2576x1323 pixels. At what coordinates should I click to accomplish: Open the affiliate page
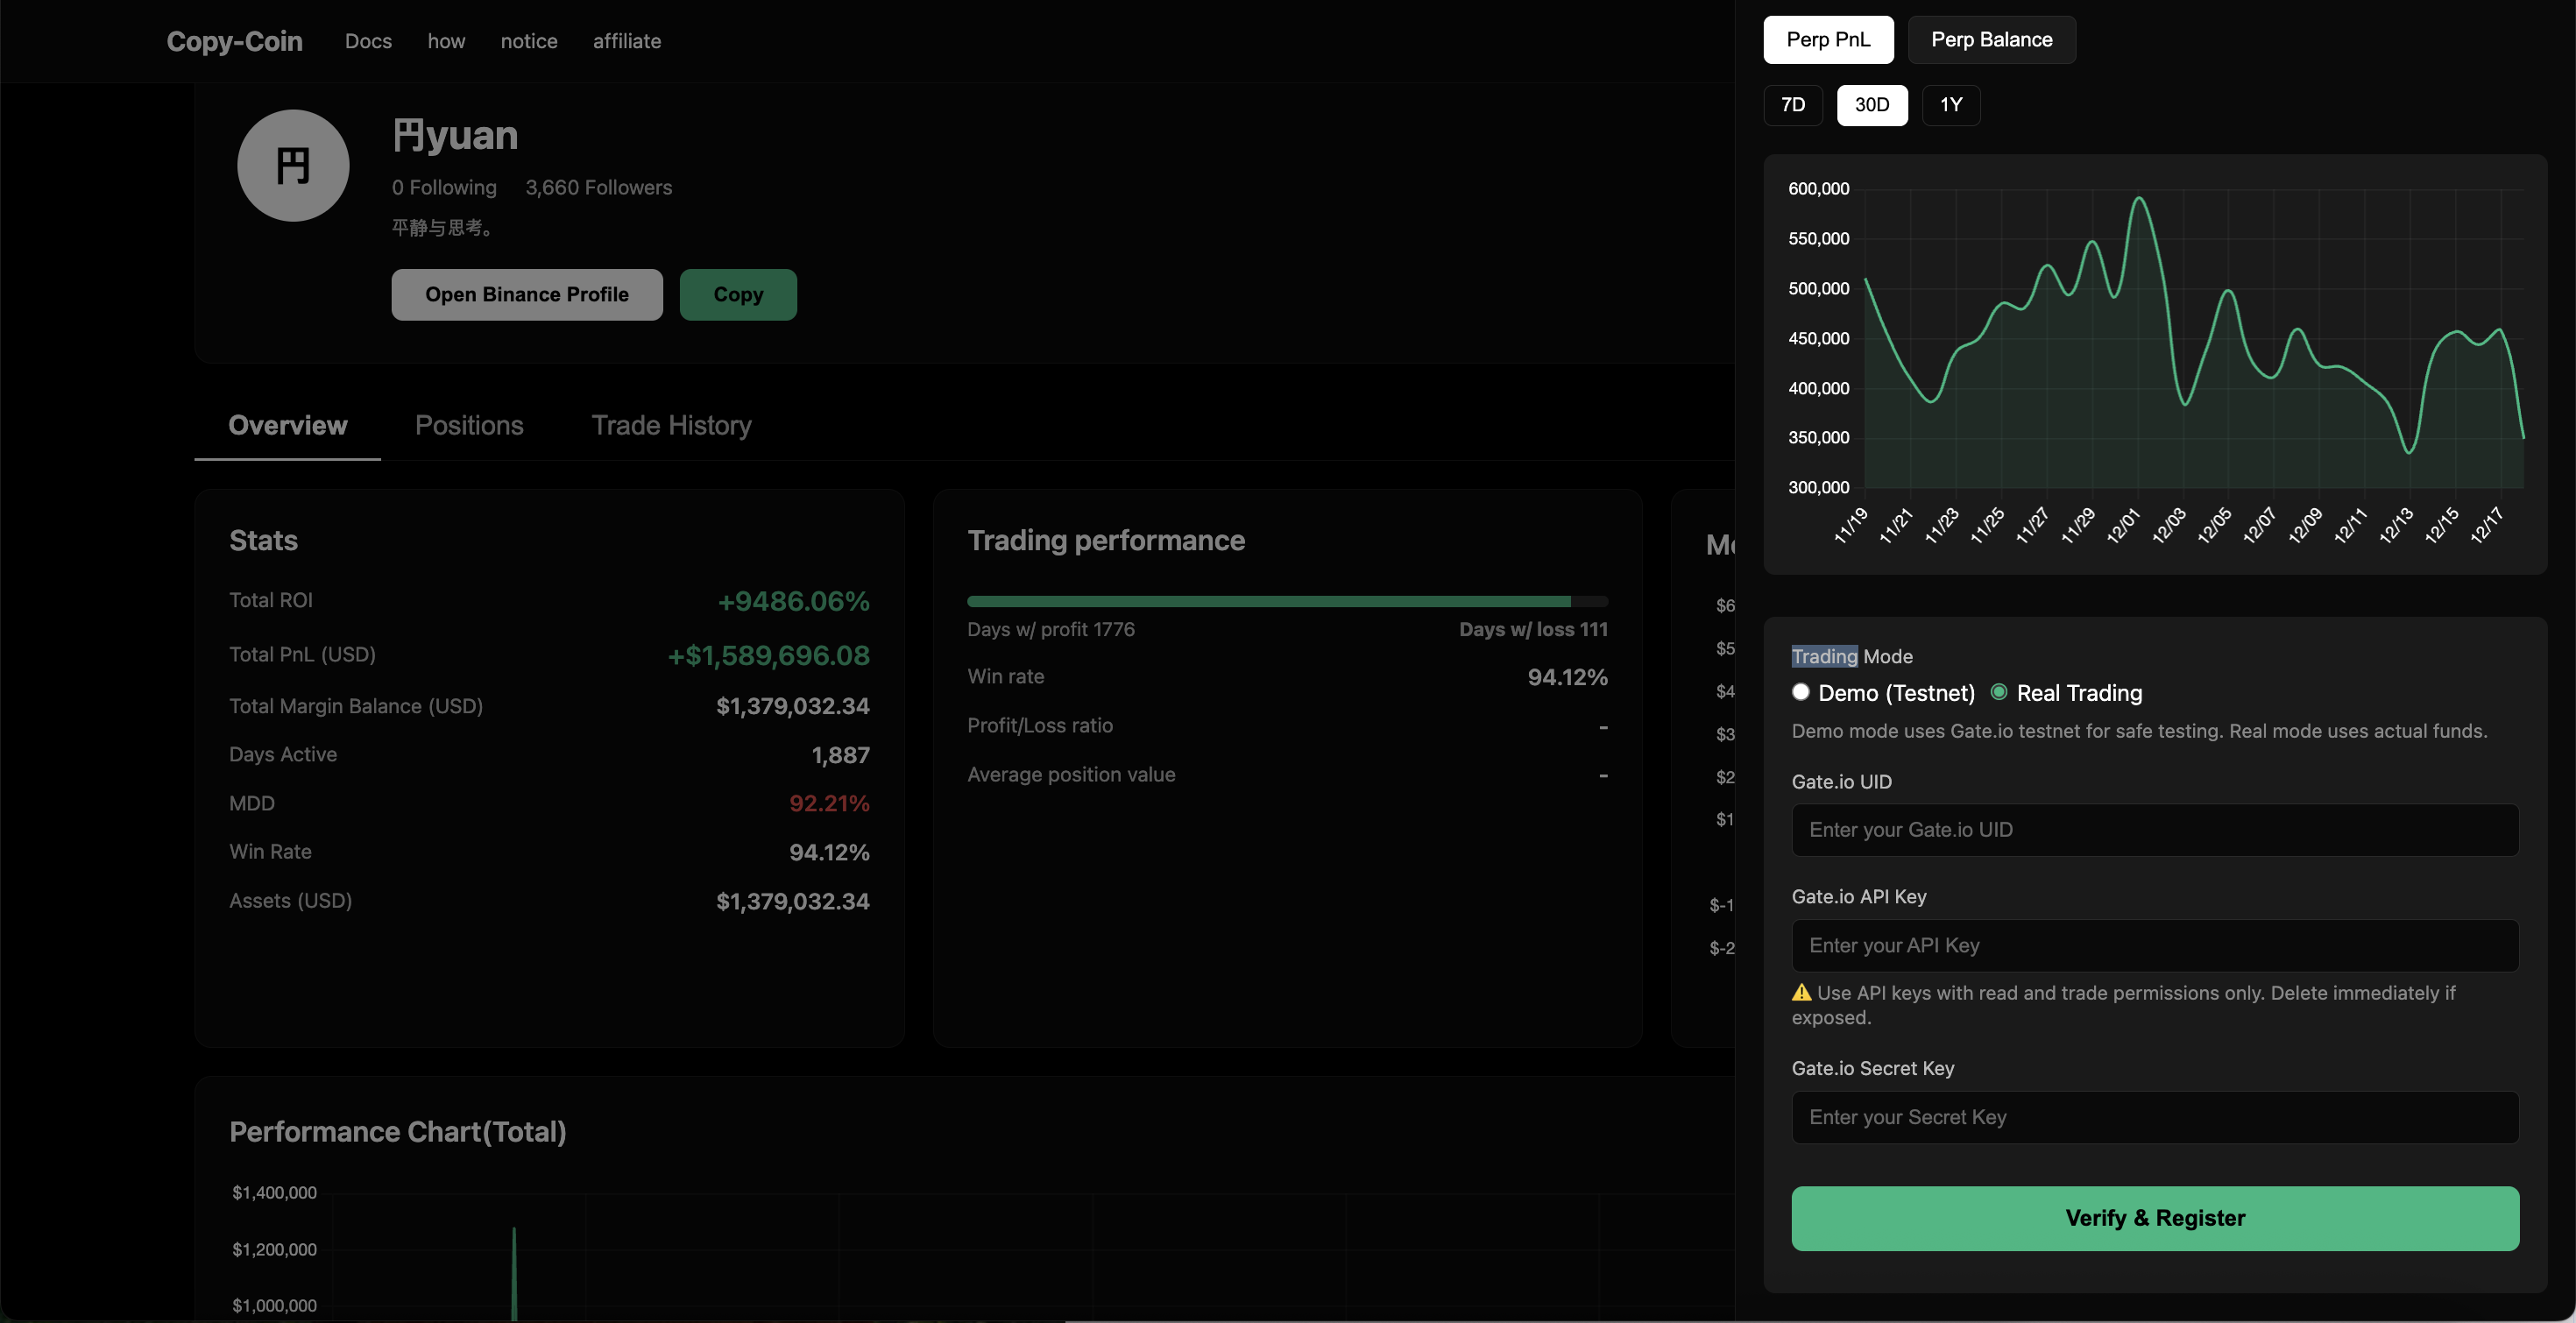626,41
